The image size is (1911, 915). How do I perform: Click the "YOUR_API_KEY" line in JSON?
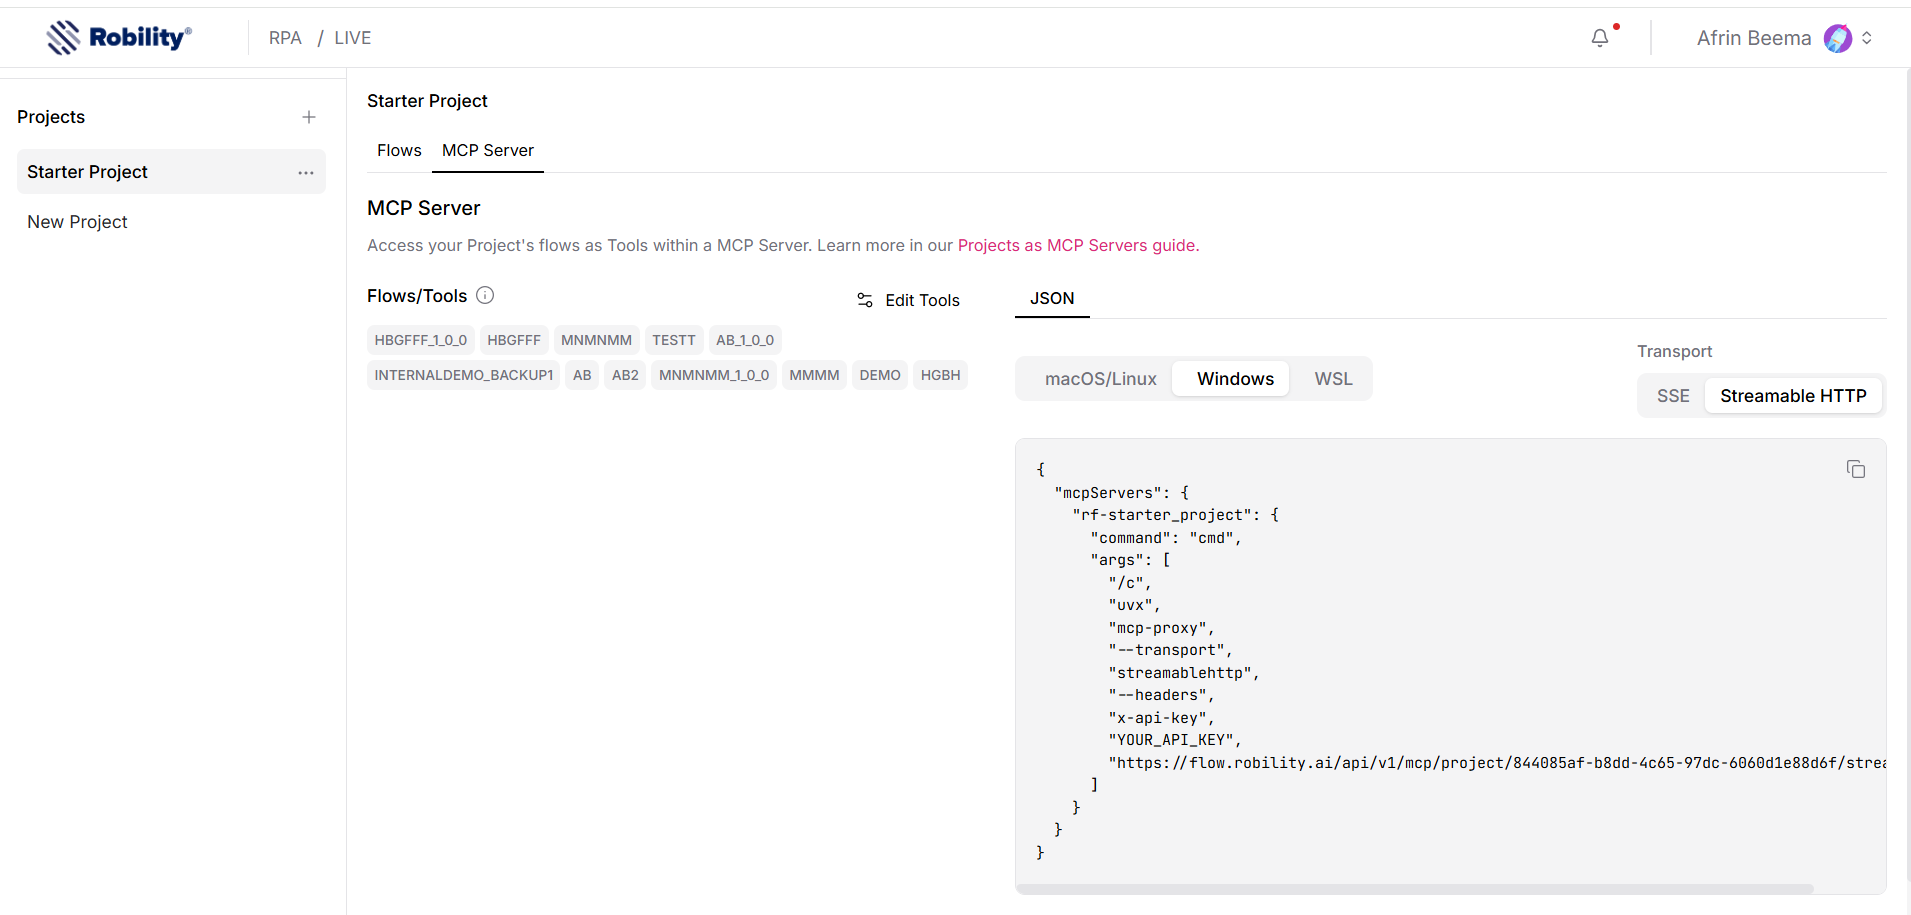(x=1175, y=740)
